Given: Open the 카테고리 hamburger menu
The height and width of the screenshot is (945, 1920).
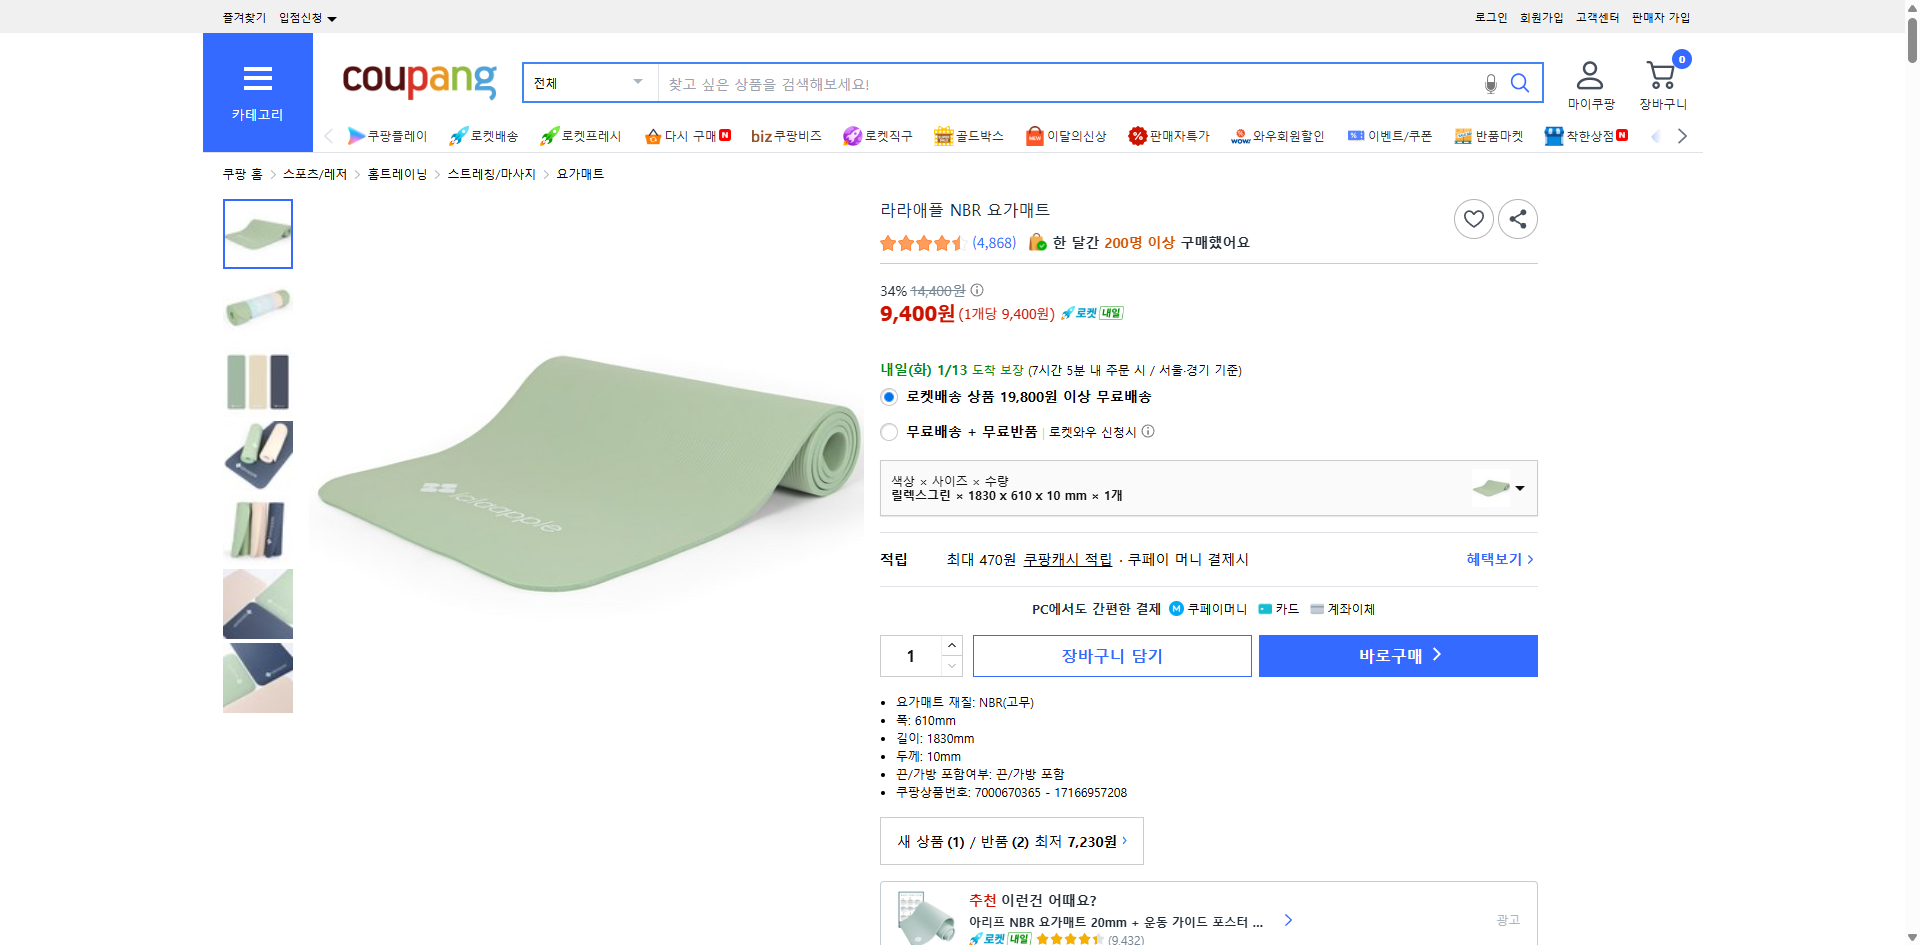Looking at the screenshot, I should [257, 79].
